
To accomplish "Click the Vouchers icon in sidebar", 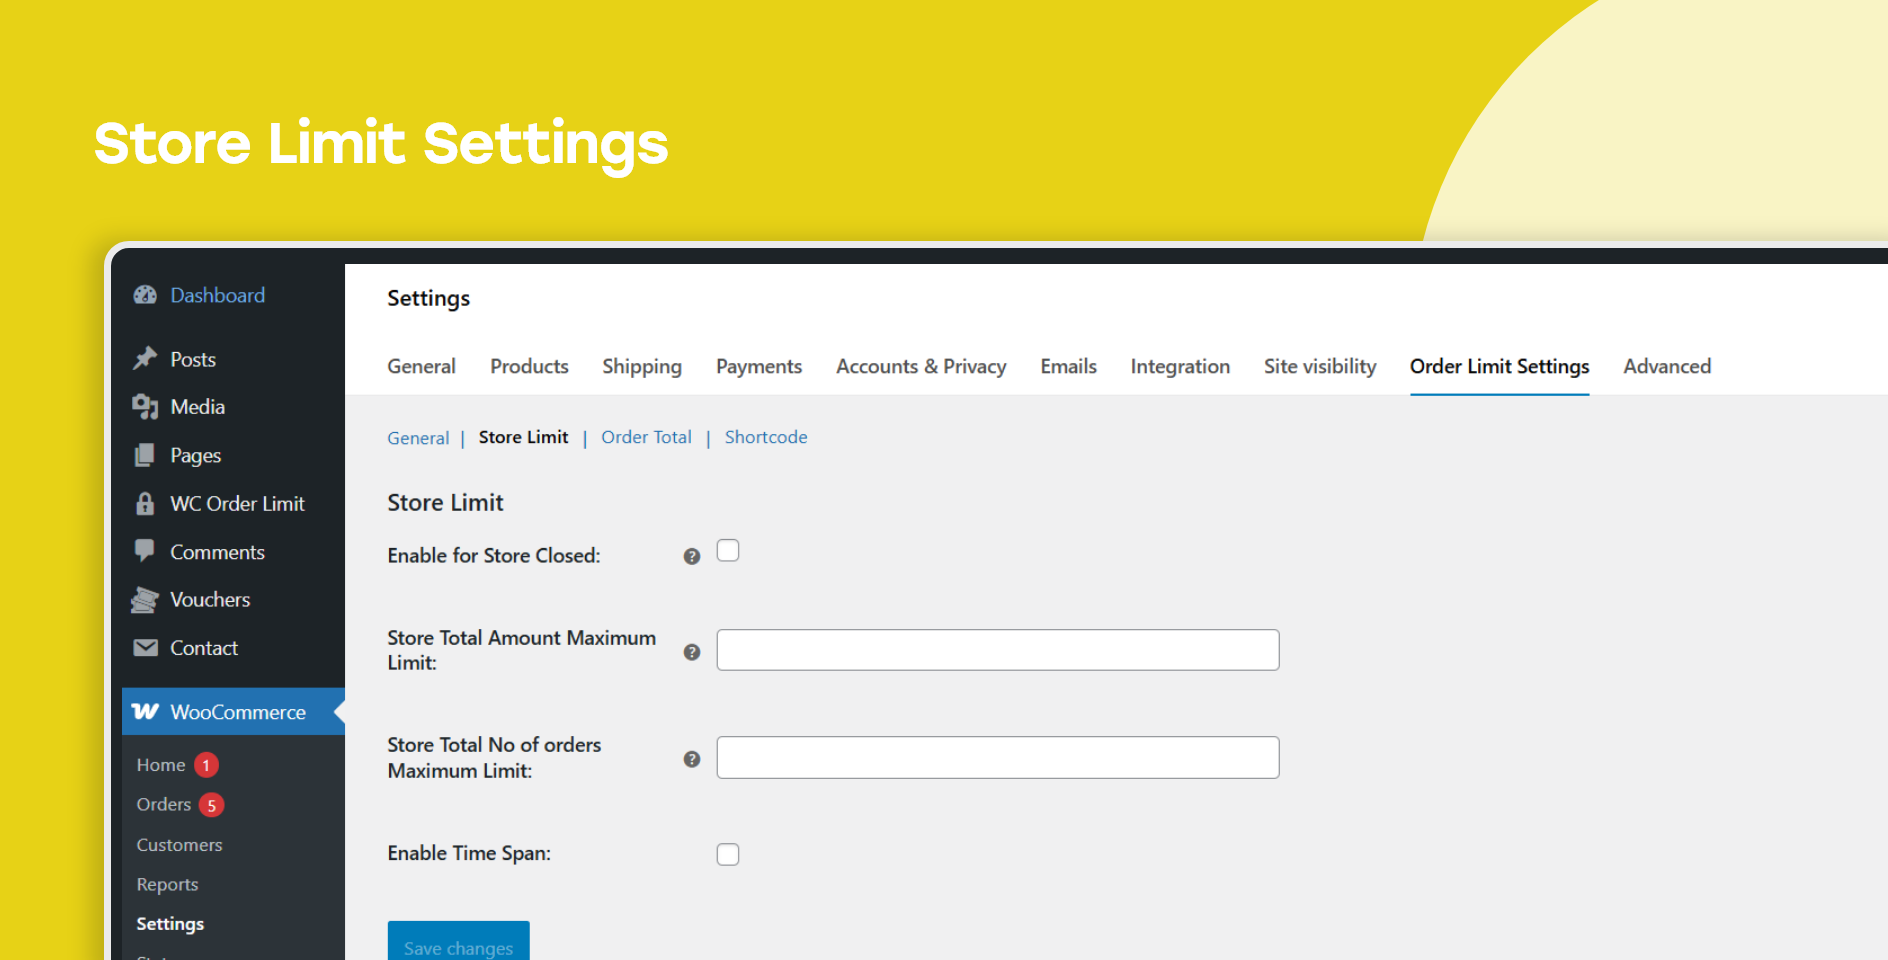I will (145, 599).
